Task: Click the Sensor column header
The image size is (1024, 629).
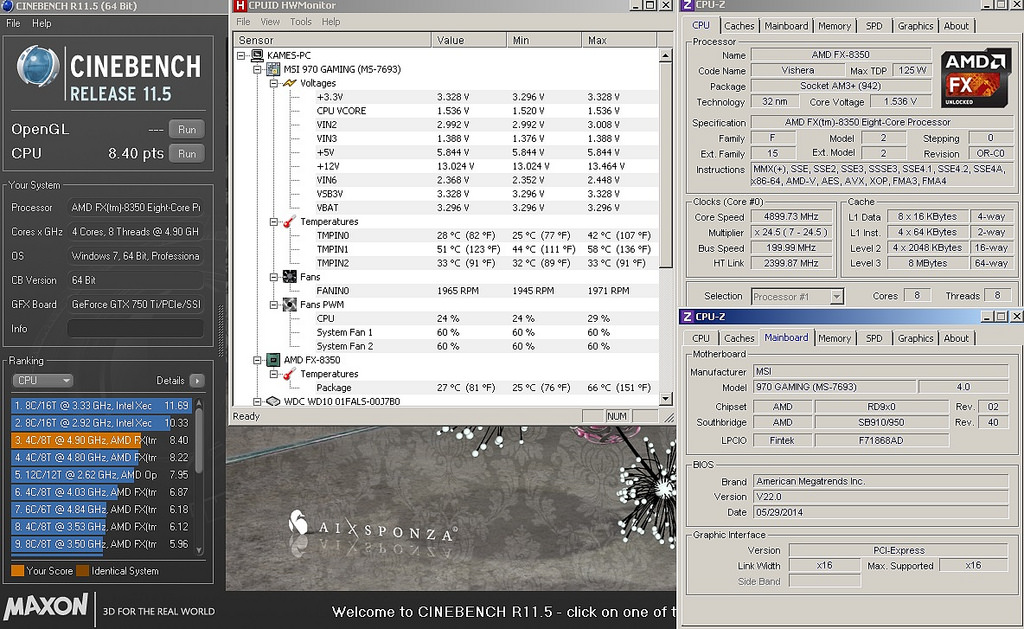Action: 332,40
